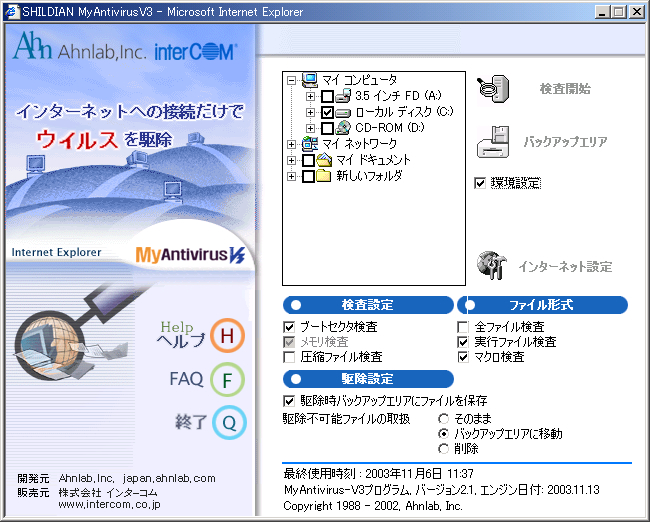Screen dimensions: 650x522
Task: Collapse the マイ コンピュータ tree node
Action: point(291,80)
